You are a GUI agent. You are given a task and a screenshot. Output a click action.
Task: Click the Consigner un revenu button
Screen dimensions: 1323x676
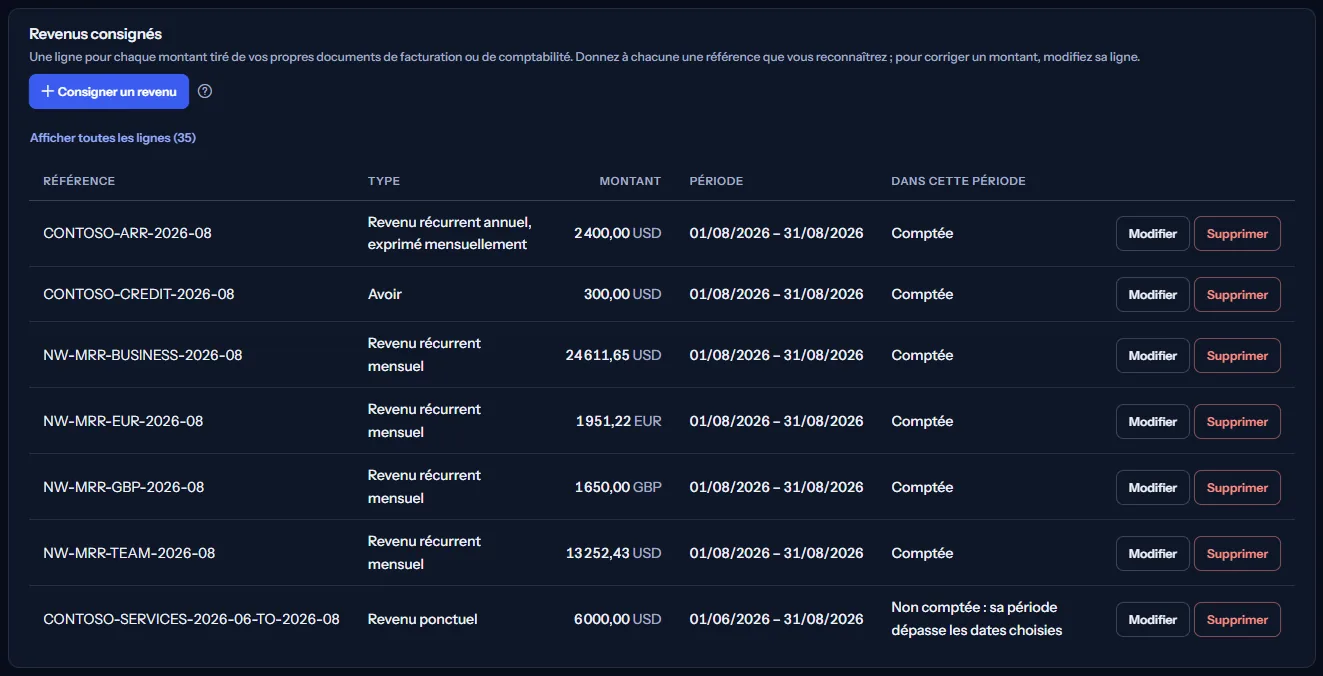coord(109,91)
